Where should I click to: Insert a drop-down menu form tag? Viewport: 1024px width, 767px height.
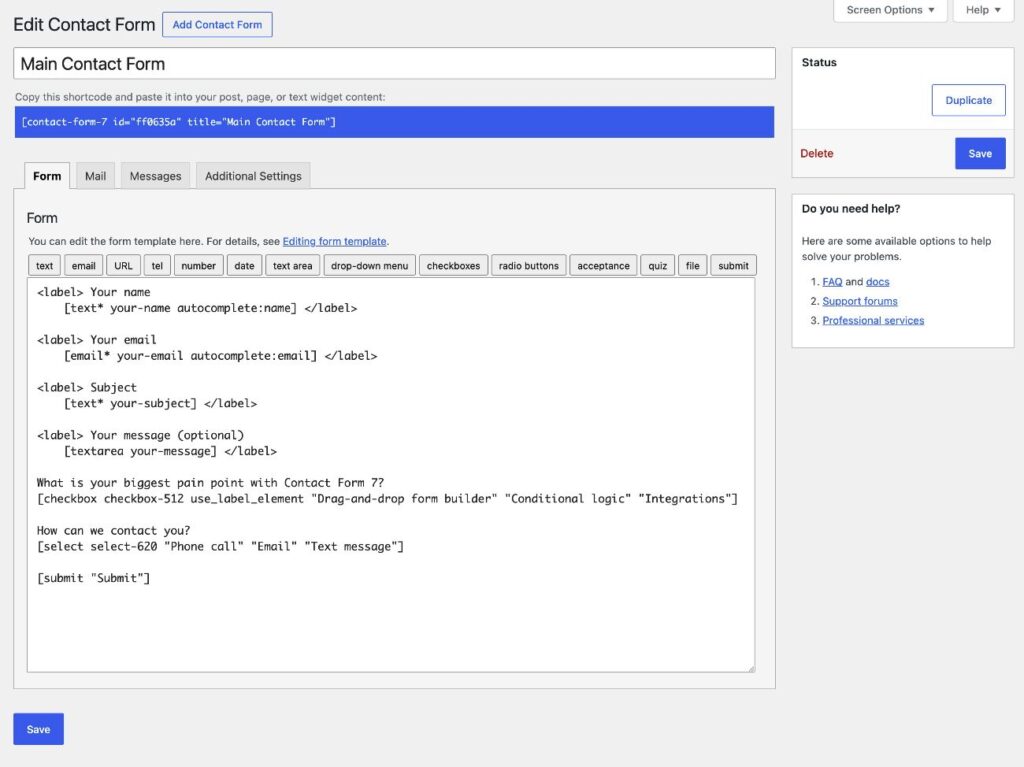coord(370,266)
